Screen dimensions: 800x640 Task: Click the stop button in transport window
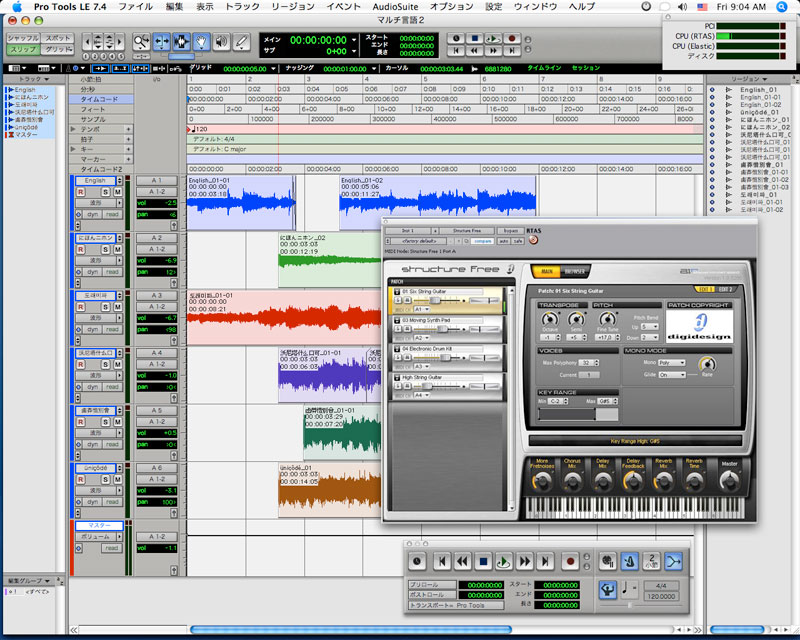(x=482, y=562)
